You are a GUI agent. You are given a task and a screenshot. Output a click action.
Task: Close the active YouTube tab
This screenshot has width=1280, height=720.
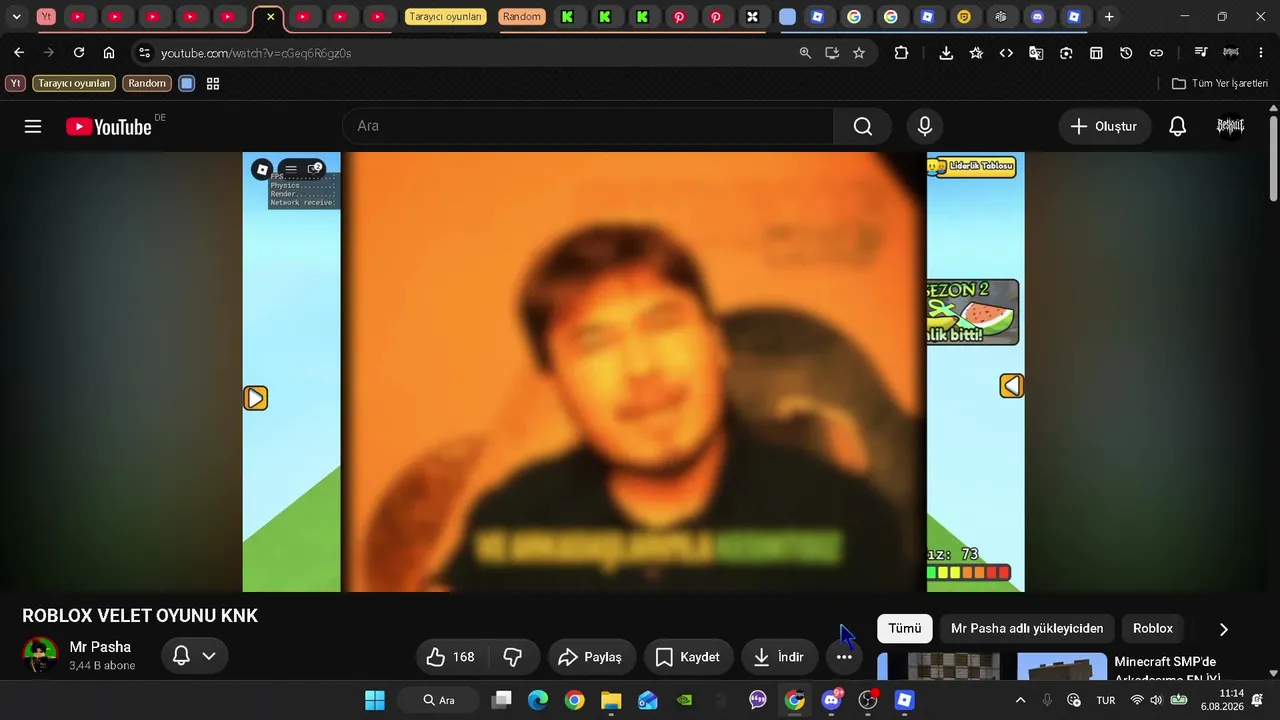tap(270, 17)
